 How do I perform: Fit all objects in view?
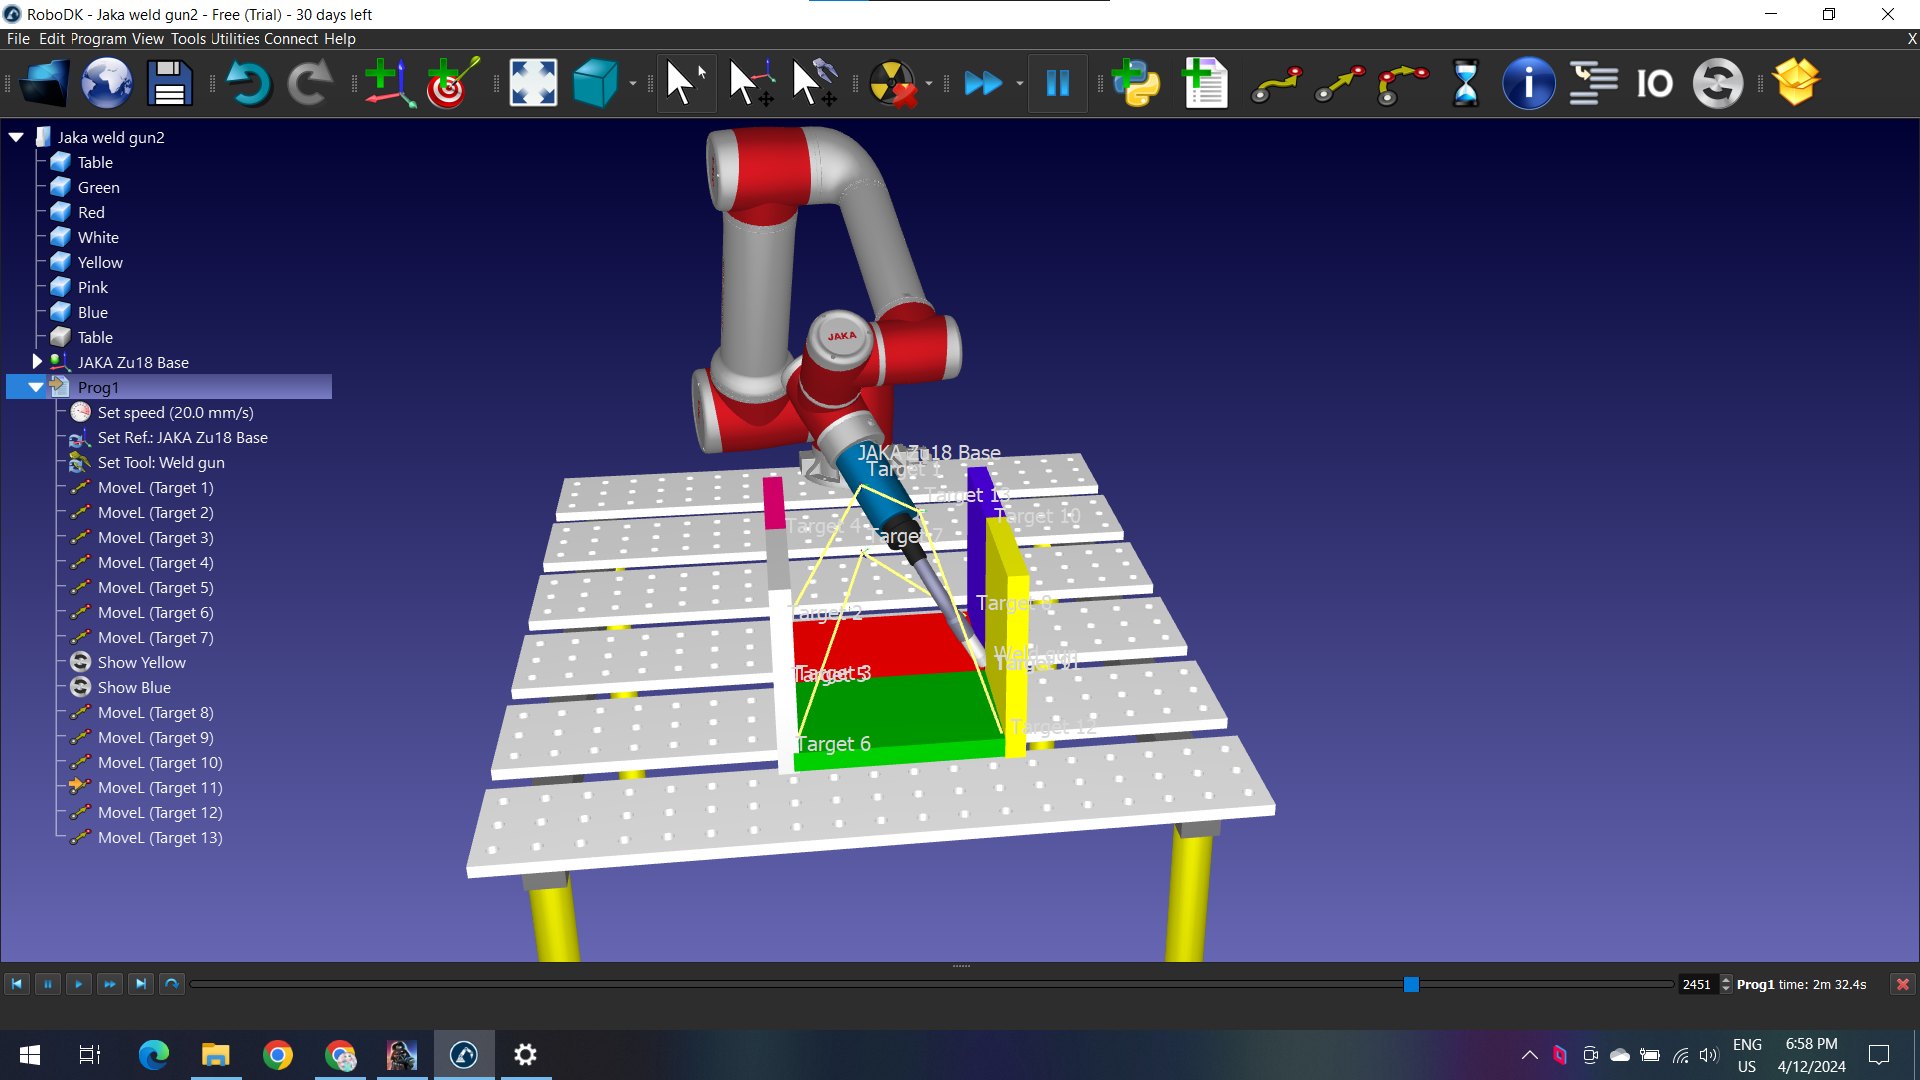tap(533, 83)
